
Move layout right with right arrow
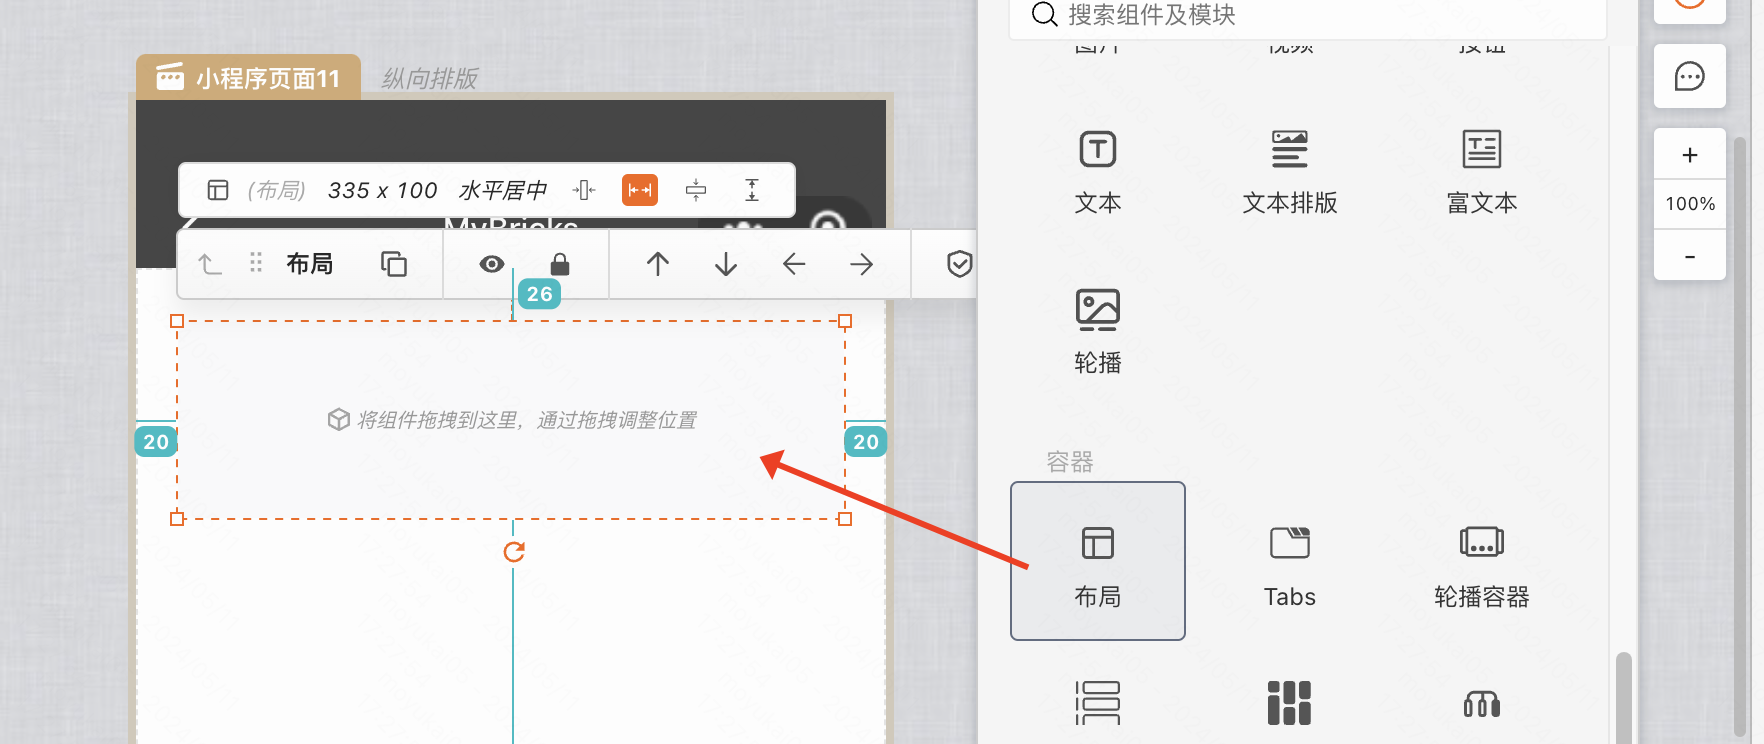point(862,264)
